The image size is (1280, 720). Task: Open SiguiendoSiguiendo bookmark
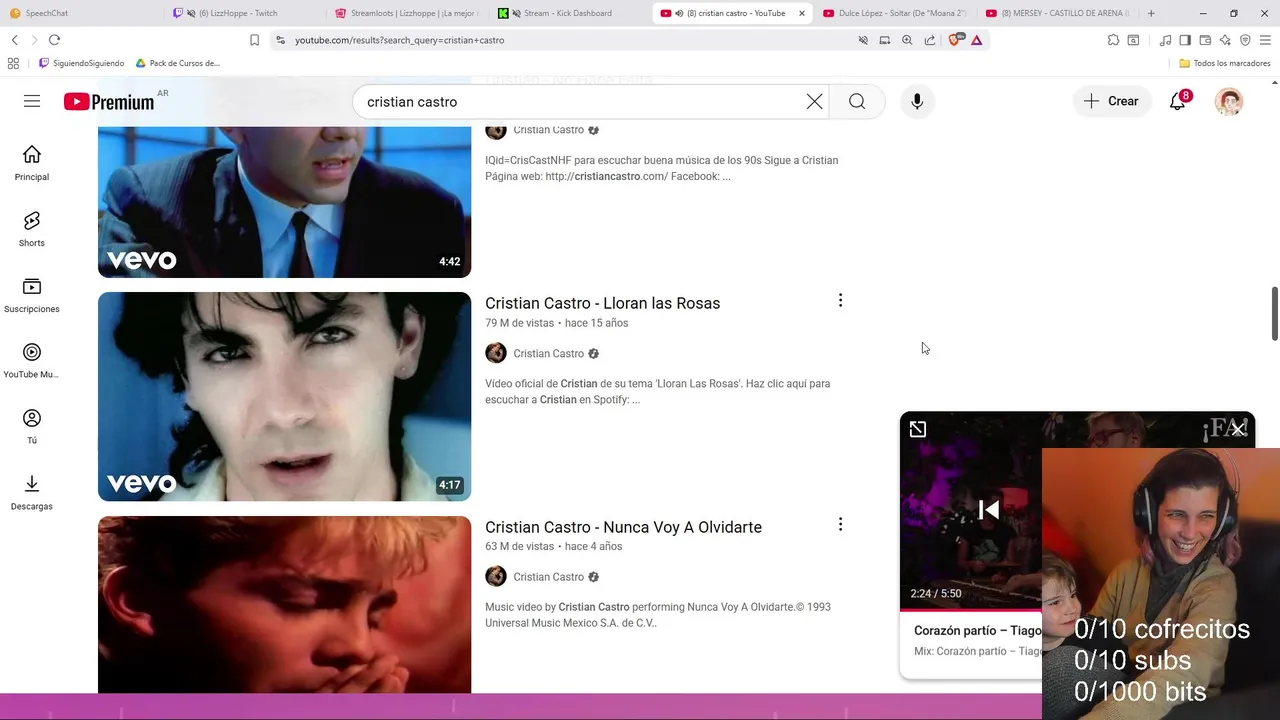click(81, 63)
